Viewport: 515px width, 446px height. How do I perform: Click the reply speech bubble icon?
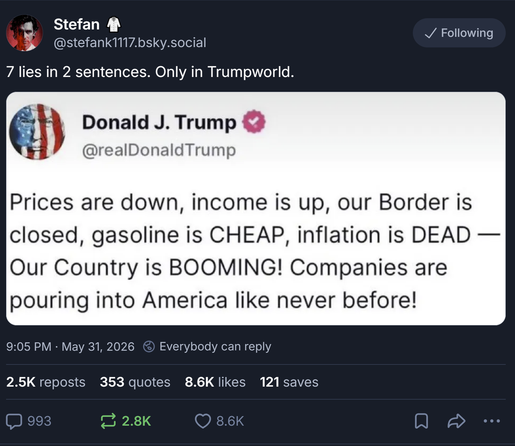point(14,421)
